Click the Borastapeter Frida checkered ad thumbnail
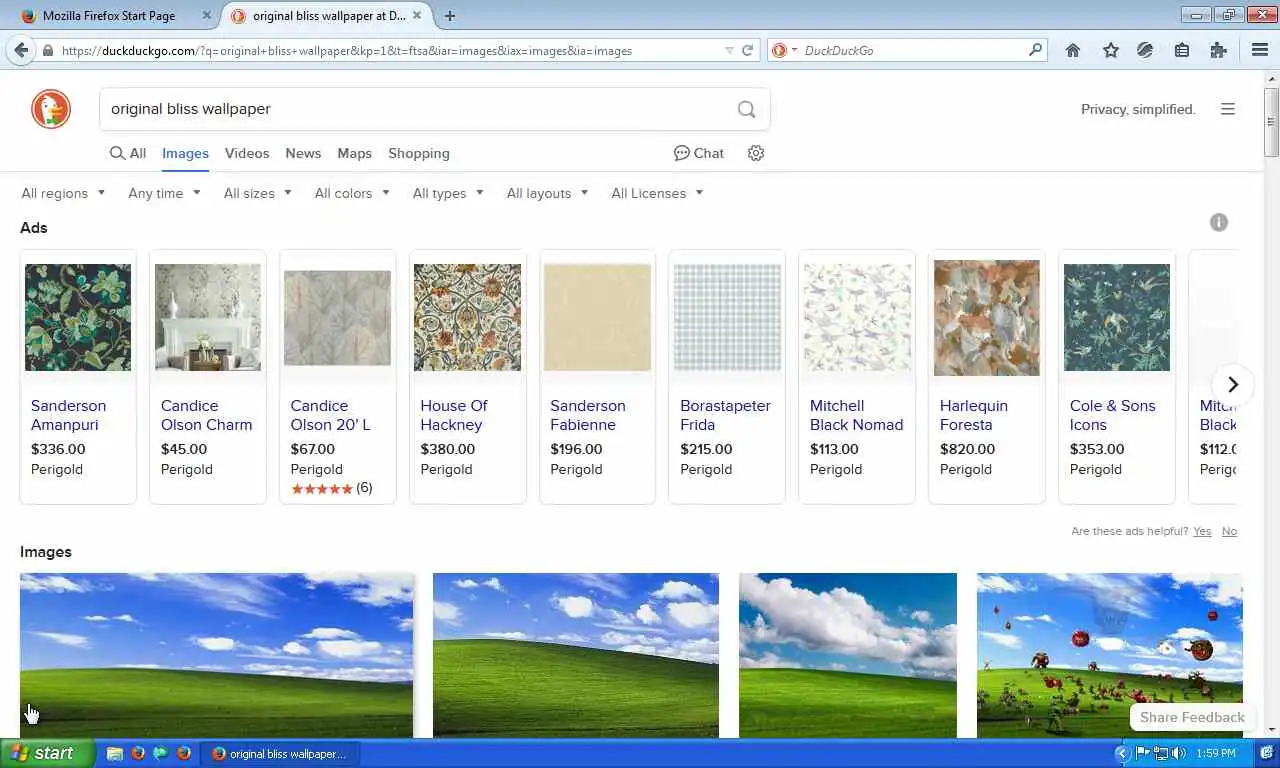Viewport: 1280px width, 768px height. pyautogui.click(x=727, y=318)
